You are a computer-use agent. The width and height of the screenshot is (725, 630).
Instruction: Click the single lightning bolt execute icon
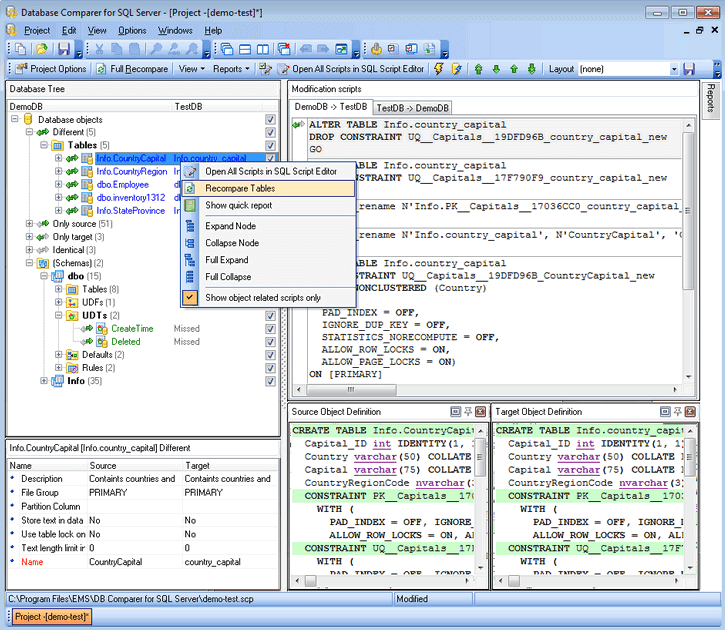click(438, 69)
